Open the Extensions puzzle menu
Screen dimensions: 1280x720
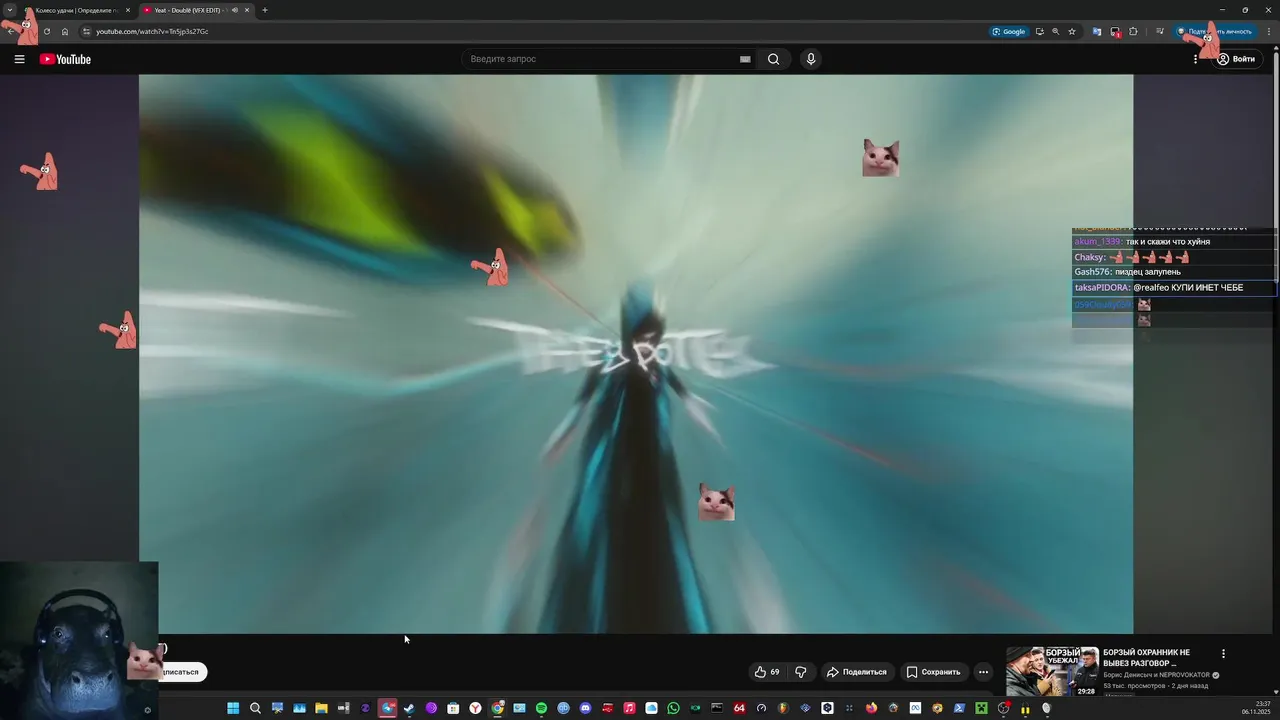1133,31
